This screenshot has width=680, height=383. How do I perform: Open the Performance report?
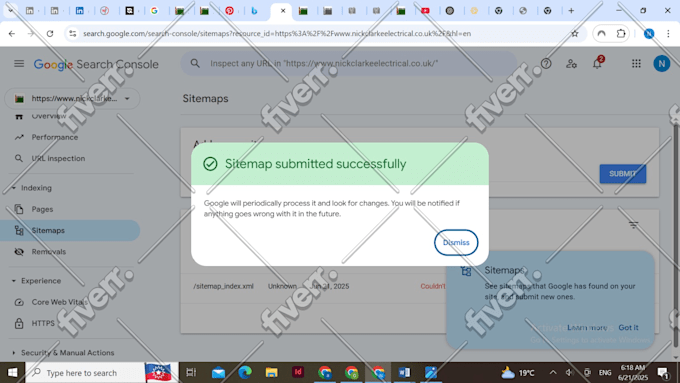(55, 137)
